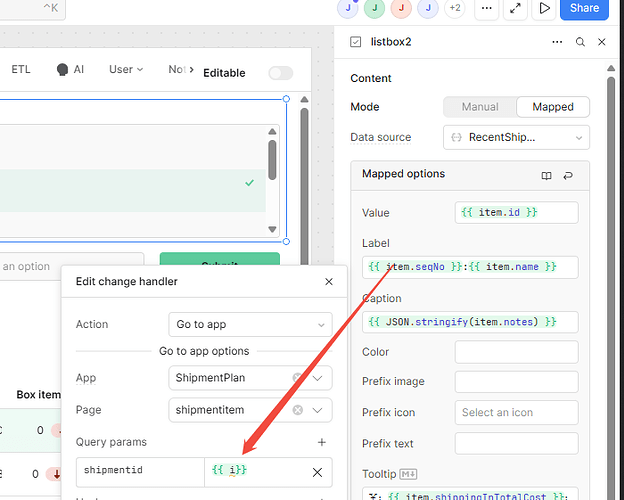
Task: Open the Prefix icon Select an icon field
Action: (x=516, y=412)
